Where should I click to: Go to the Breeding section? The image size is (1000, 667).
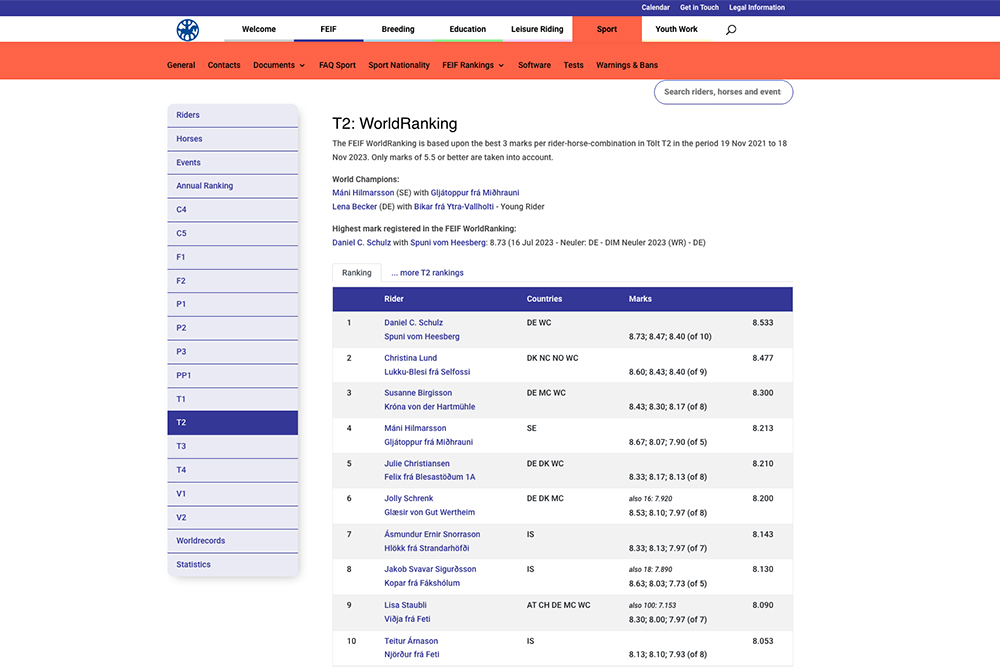pyautogui.click(x=398, y=29)
